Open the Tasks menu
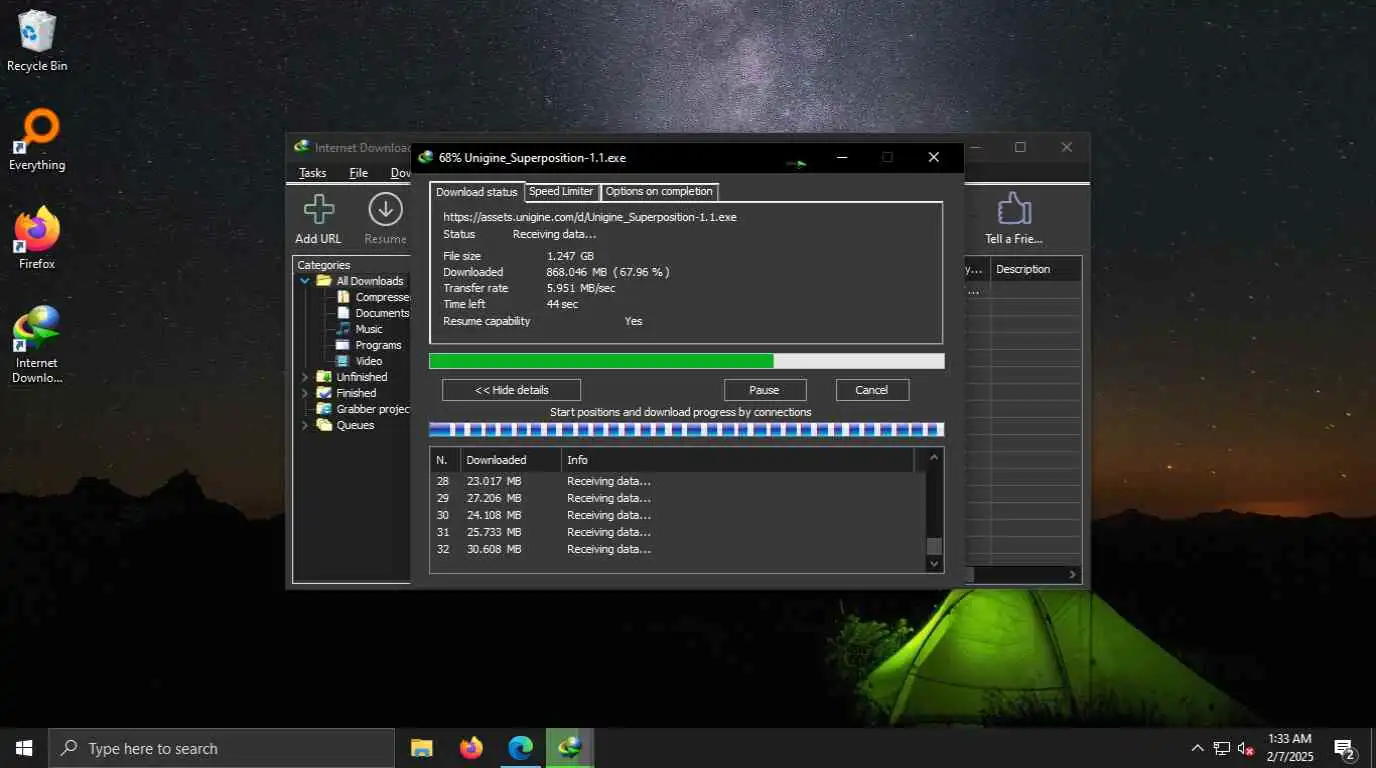 313,173
